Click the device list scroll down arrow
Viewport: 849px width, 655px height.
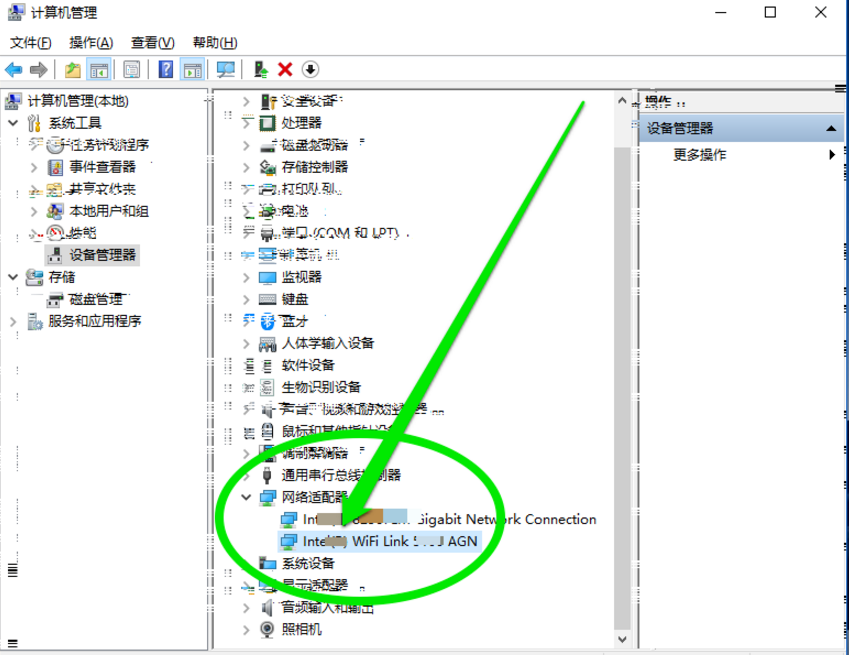tap(622, 639)
